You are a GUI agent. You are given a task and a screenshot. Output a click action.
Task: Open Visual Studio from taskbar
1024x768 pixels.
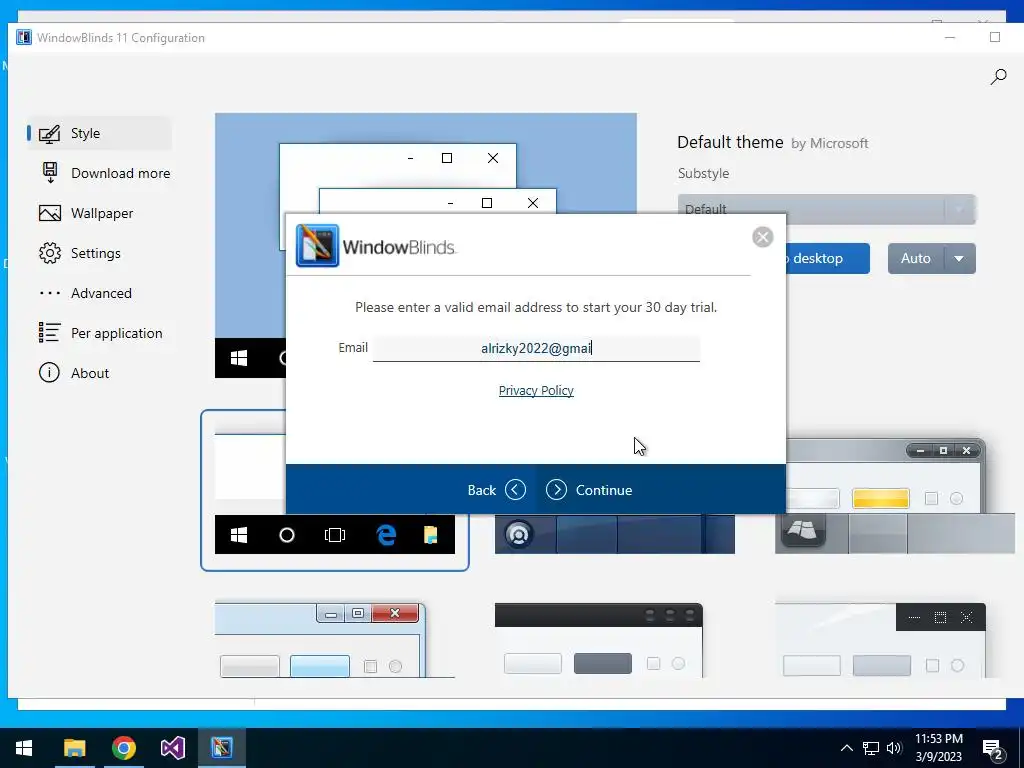[x=172, y=748]
